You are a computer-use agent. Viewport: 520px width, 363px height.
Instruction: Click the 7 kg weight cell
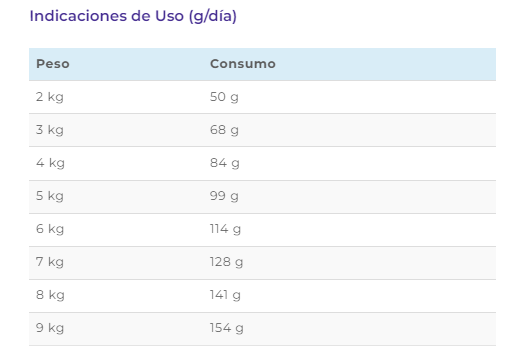50,262
